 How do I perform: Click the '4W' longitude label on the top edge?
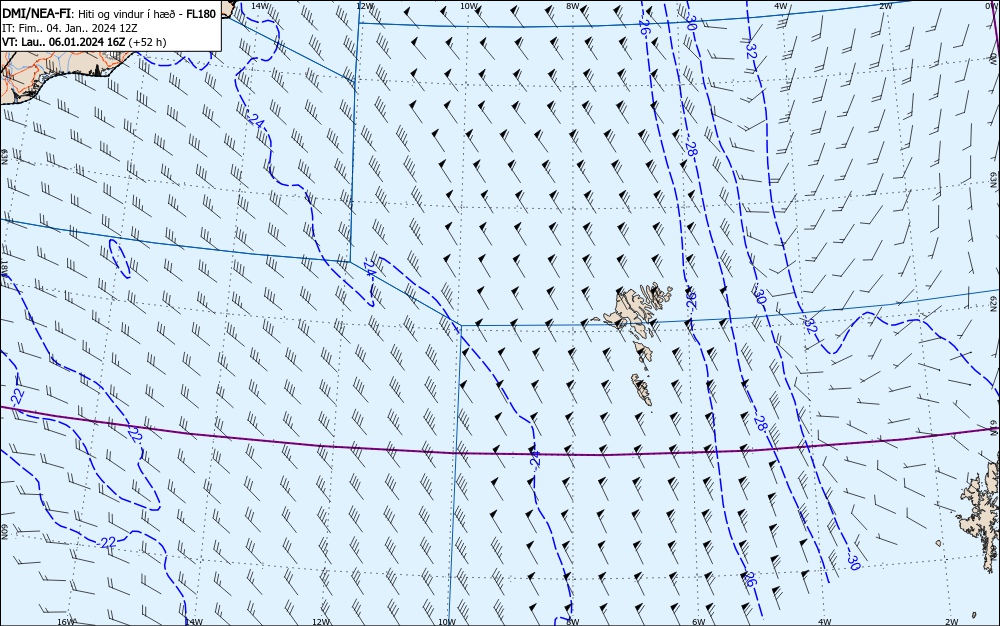tap(781, 6)
